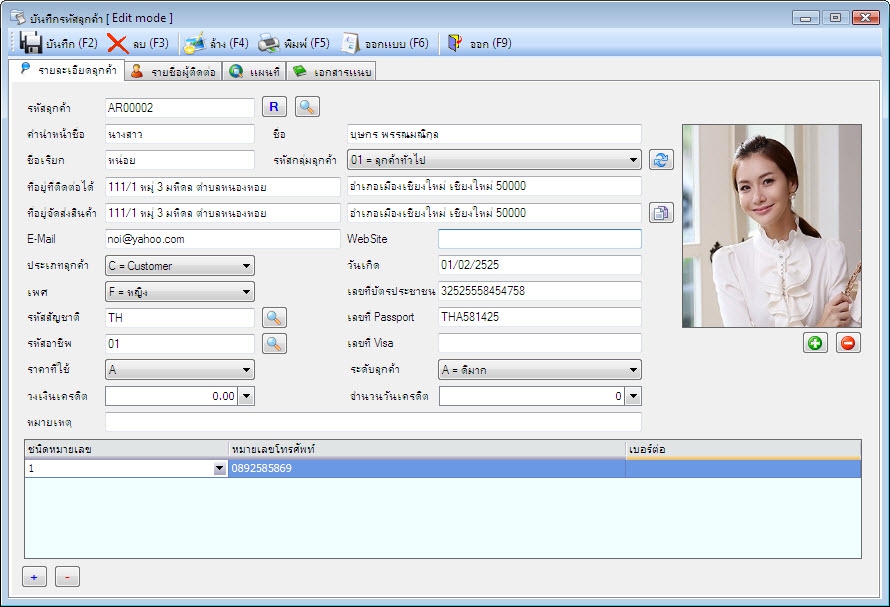Click the plus button to add phone row
This screenshot has width=890, height=607.
point(34,577)
